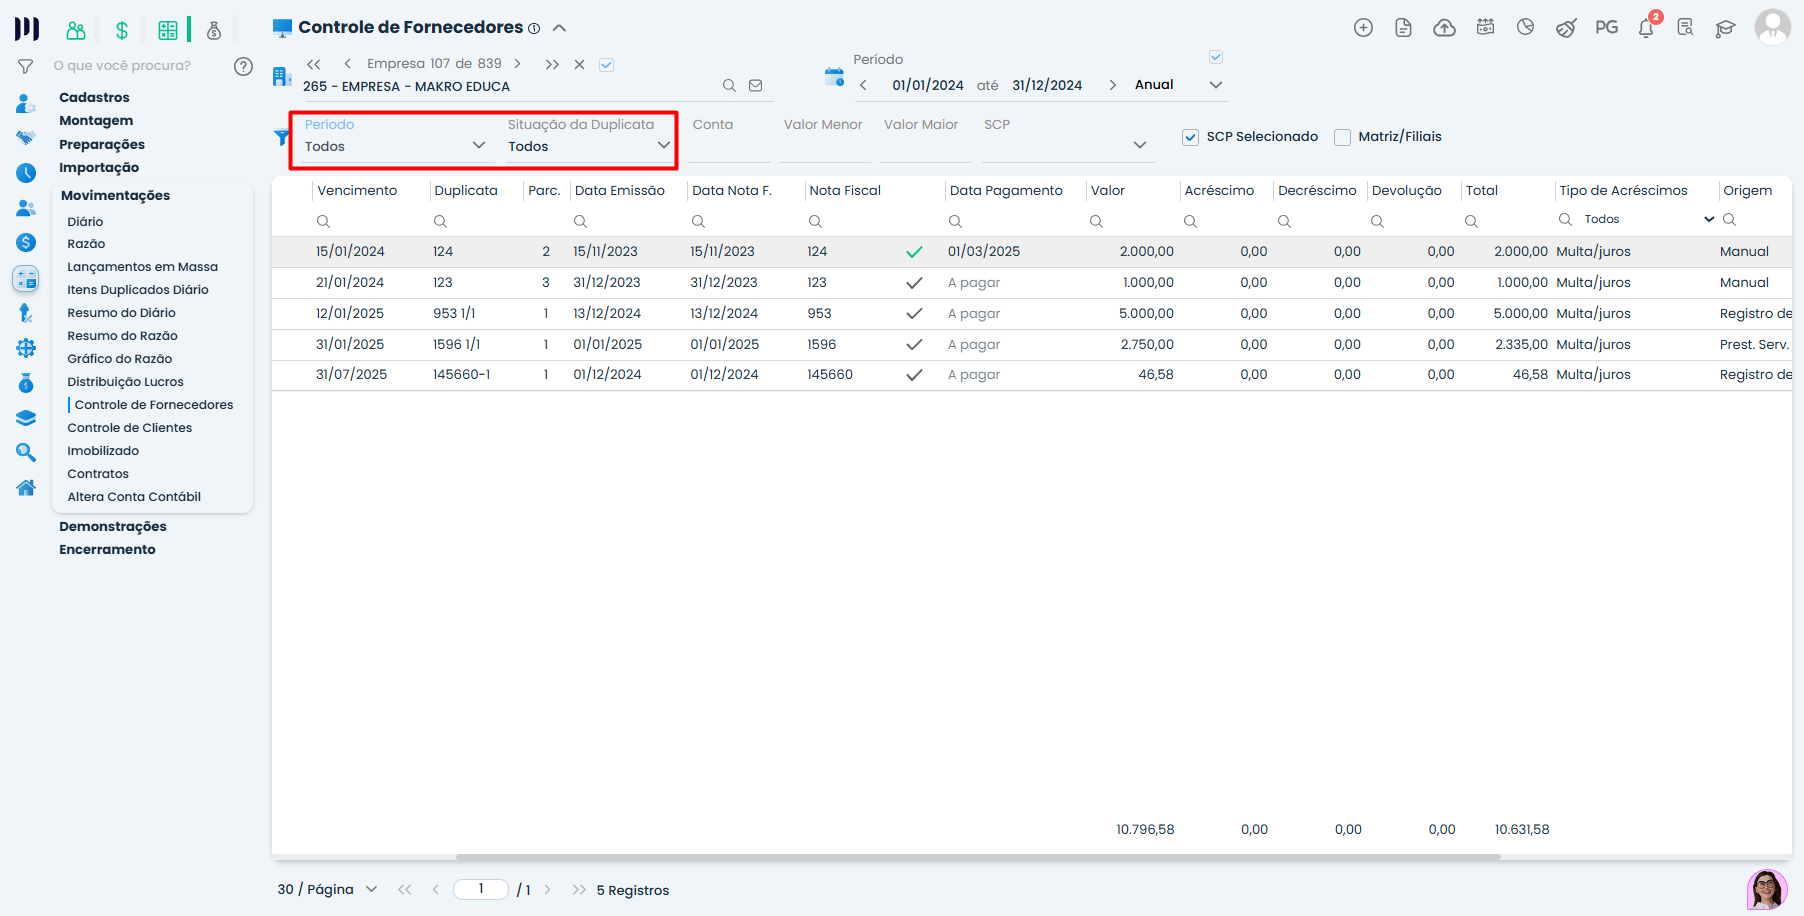1804x916 pixels.
Task: Open the graduation cap training icon
Action: click(1725, 28)
